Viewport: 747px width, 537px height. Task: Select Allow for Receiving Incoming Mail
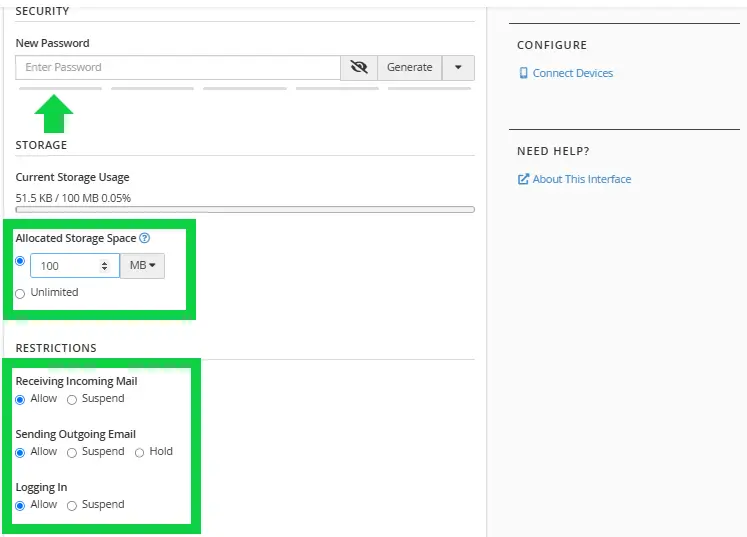(20, 399)
